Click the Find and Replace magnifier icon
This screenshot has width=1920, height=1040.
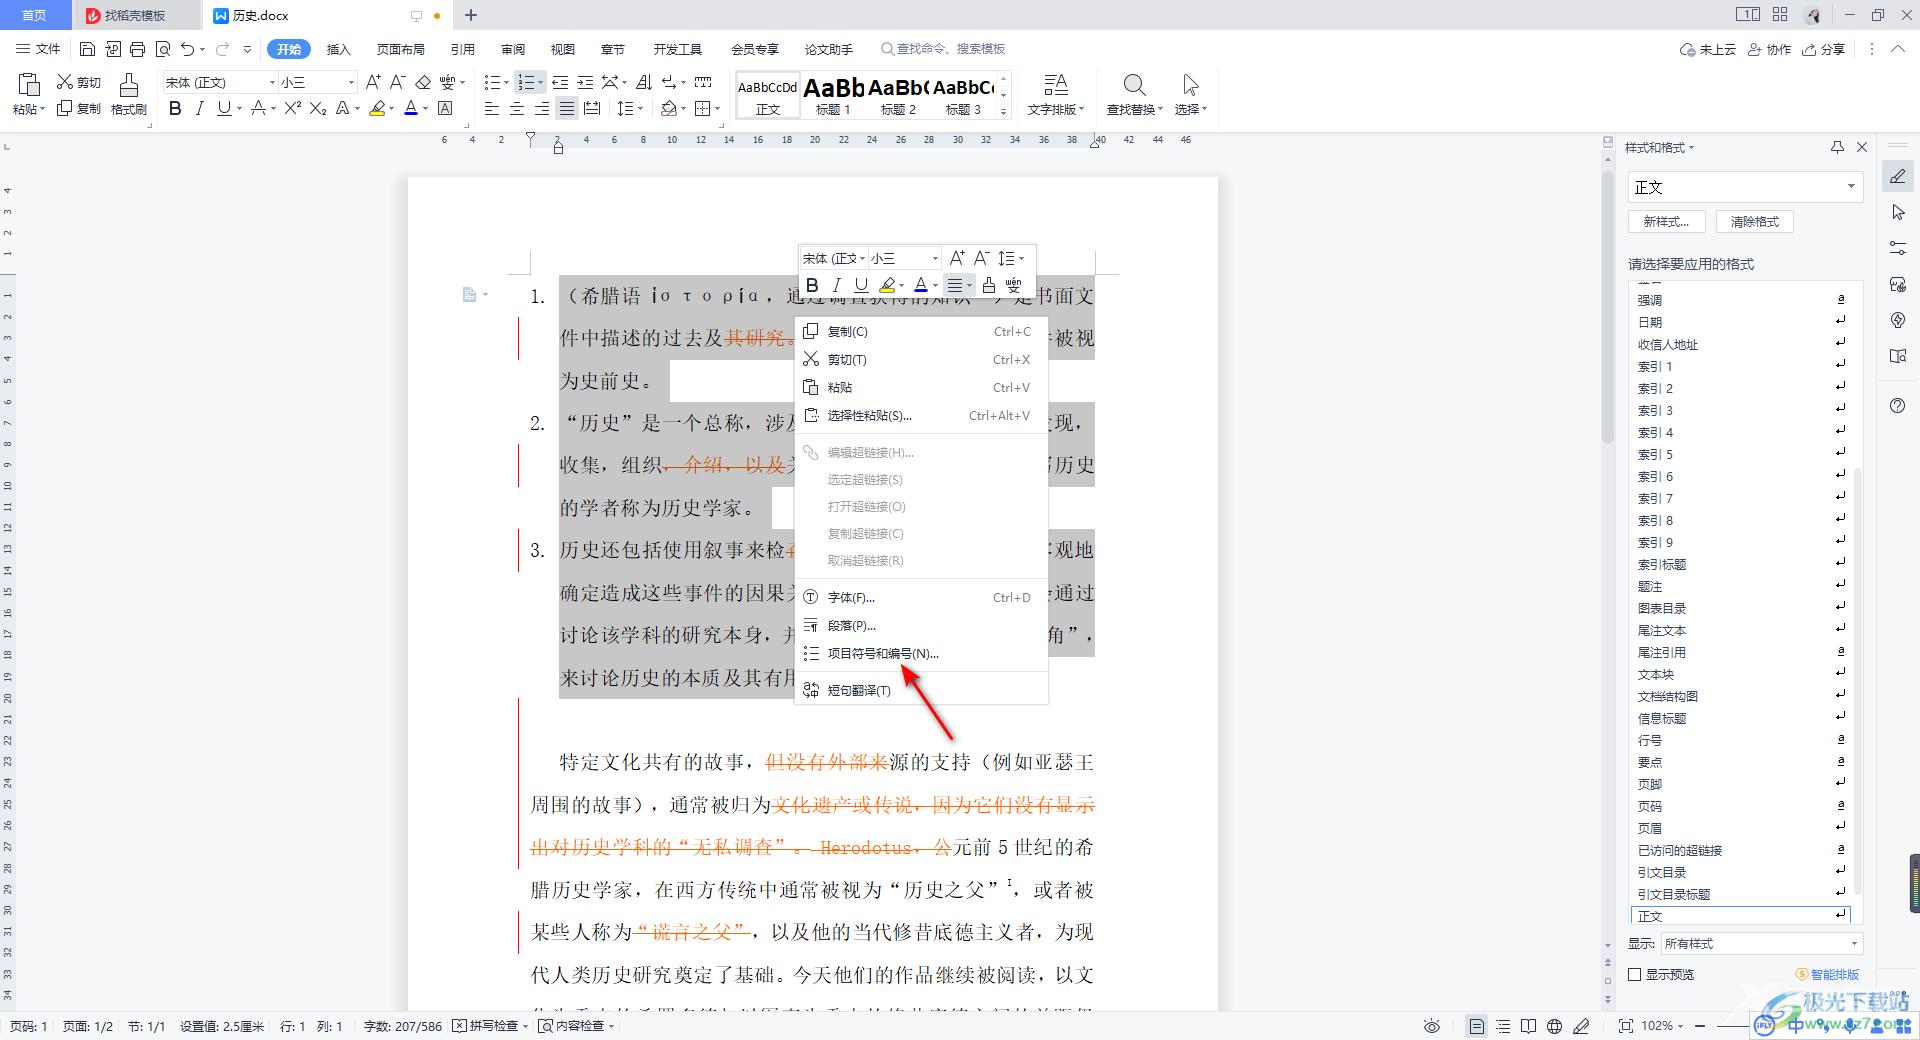click(x=1134, y=85)
